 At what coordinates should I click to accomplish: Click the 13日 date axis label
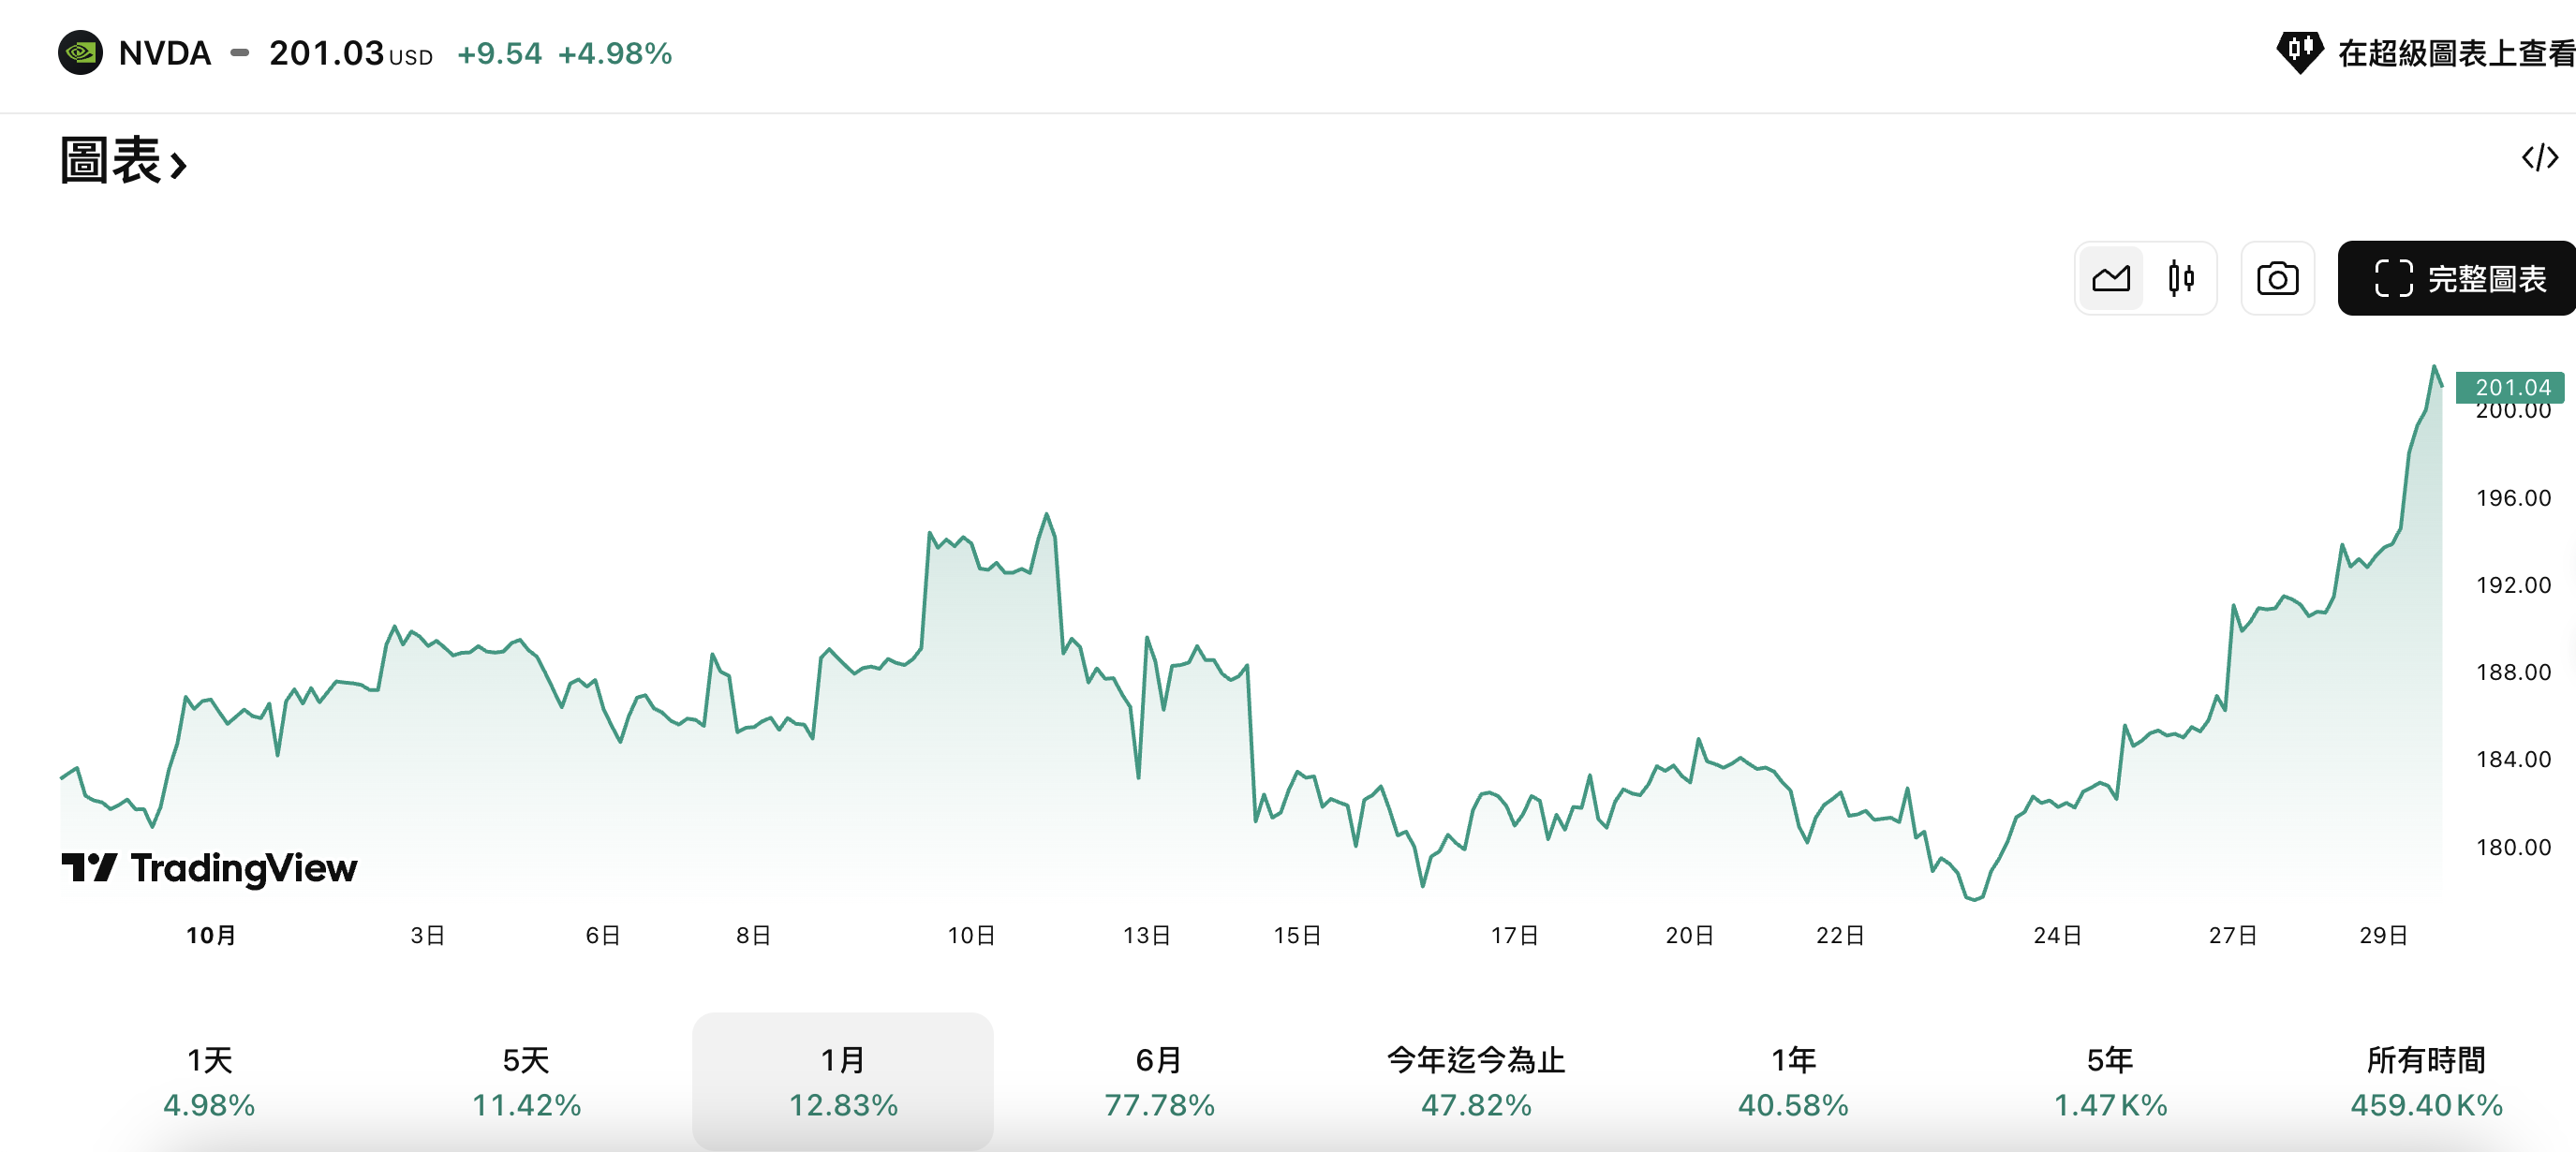[1146, 935]
